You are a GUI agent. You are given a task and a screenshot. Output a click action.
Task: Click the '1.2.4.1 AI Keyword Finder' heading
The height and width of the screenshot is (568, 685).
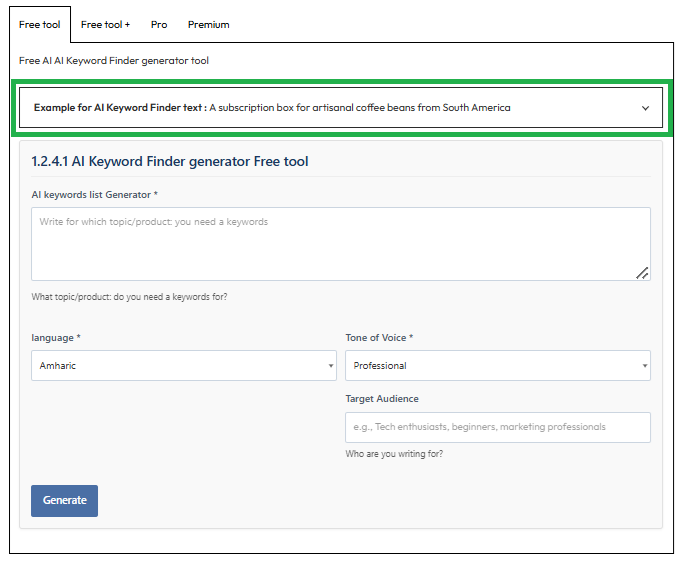(170, 161)
